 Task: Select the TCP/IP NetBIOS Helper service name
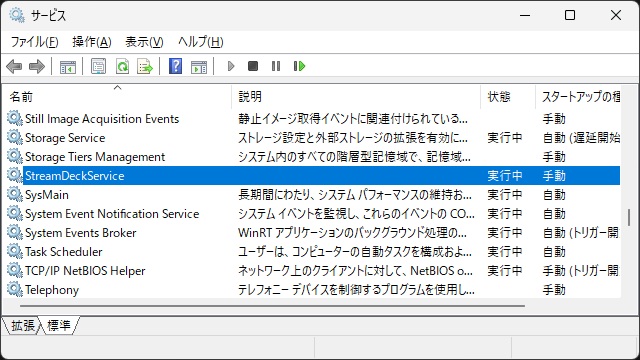click(85, 271)
